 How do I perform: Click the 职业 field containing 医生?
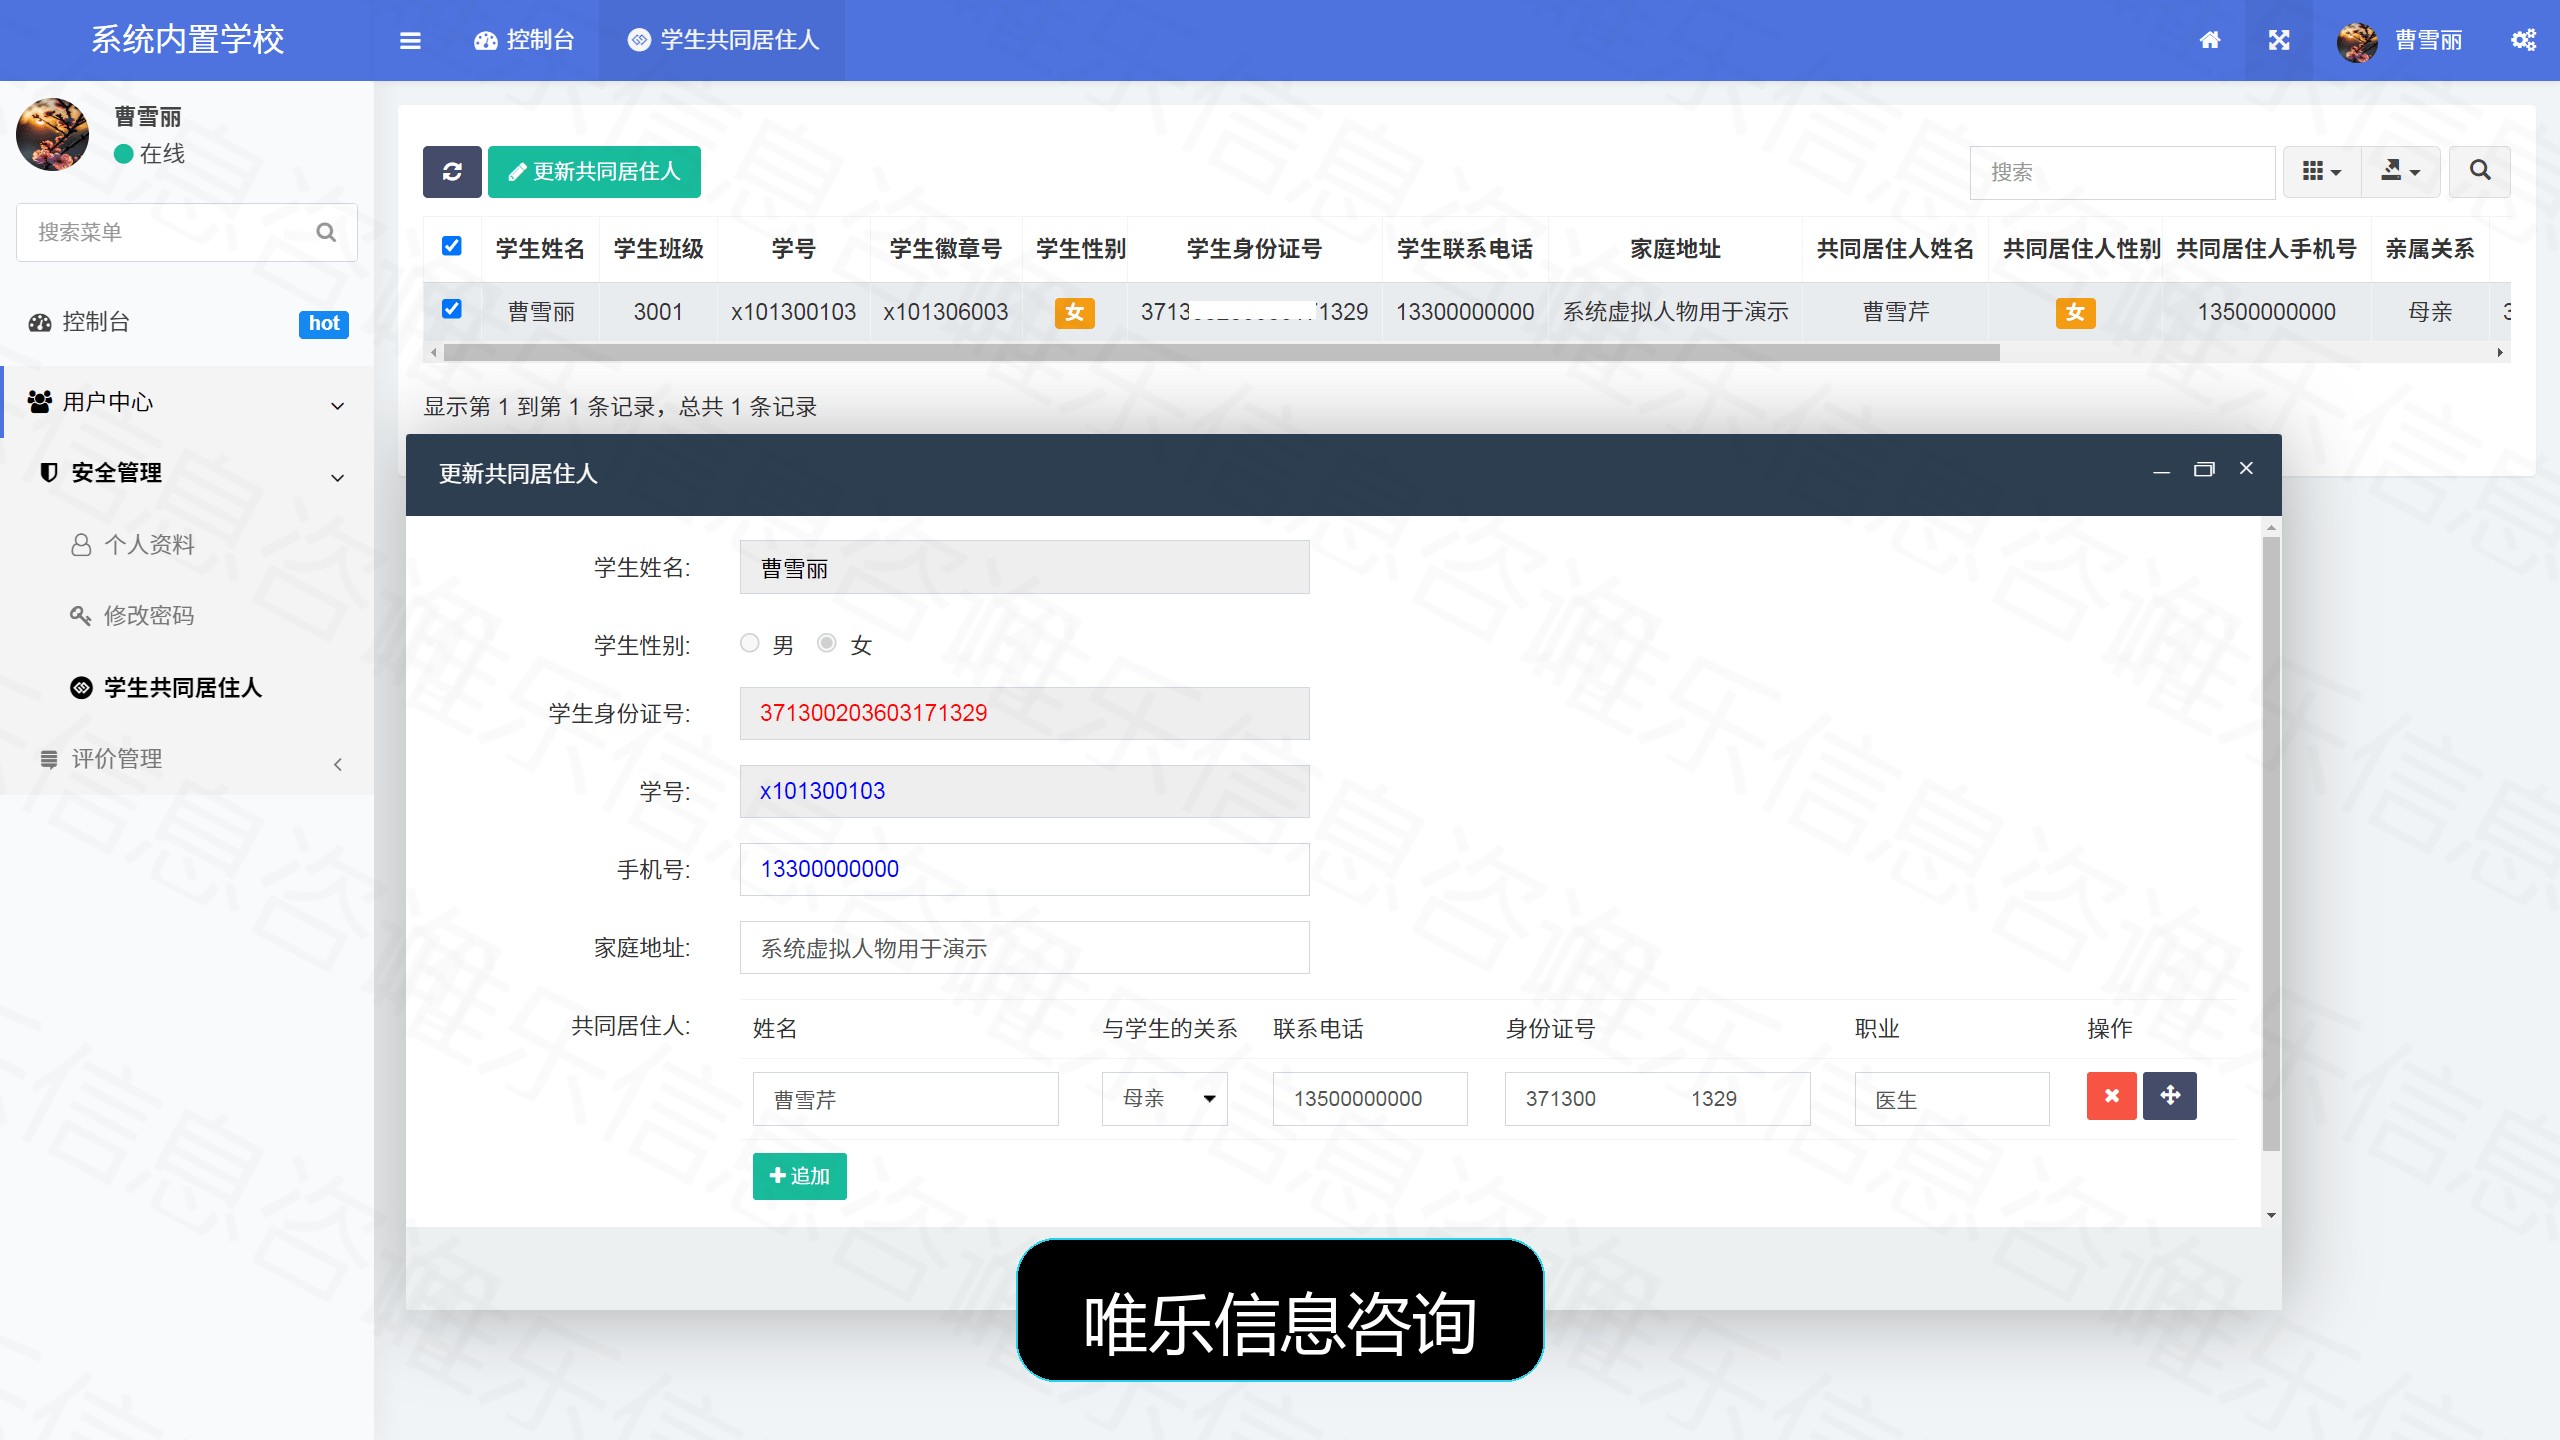pos(1951,1099)
